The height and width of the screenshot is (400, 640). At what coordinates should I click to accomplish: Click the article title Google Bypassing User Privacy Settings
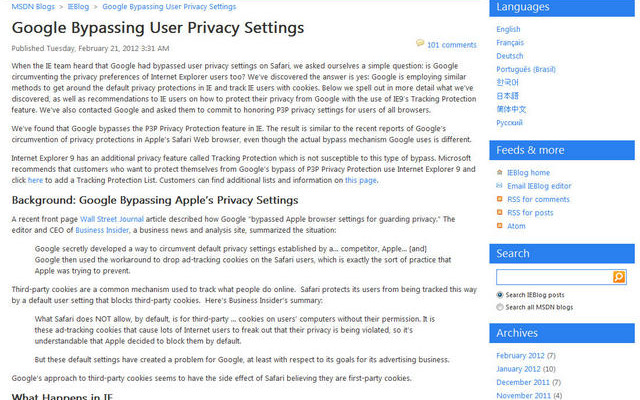158,28
